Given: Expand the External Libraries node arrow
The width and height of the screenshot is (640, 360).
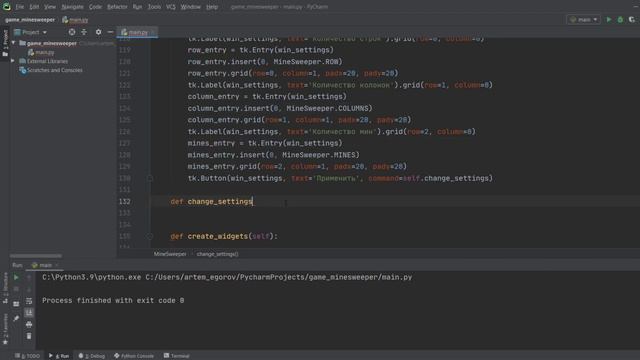Looking at the screenshot, I should tap(13, 61).
